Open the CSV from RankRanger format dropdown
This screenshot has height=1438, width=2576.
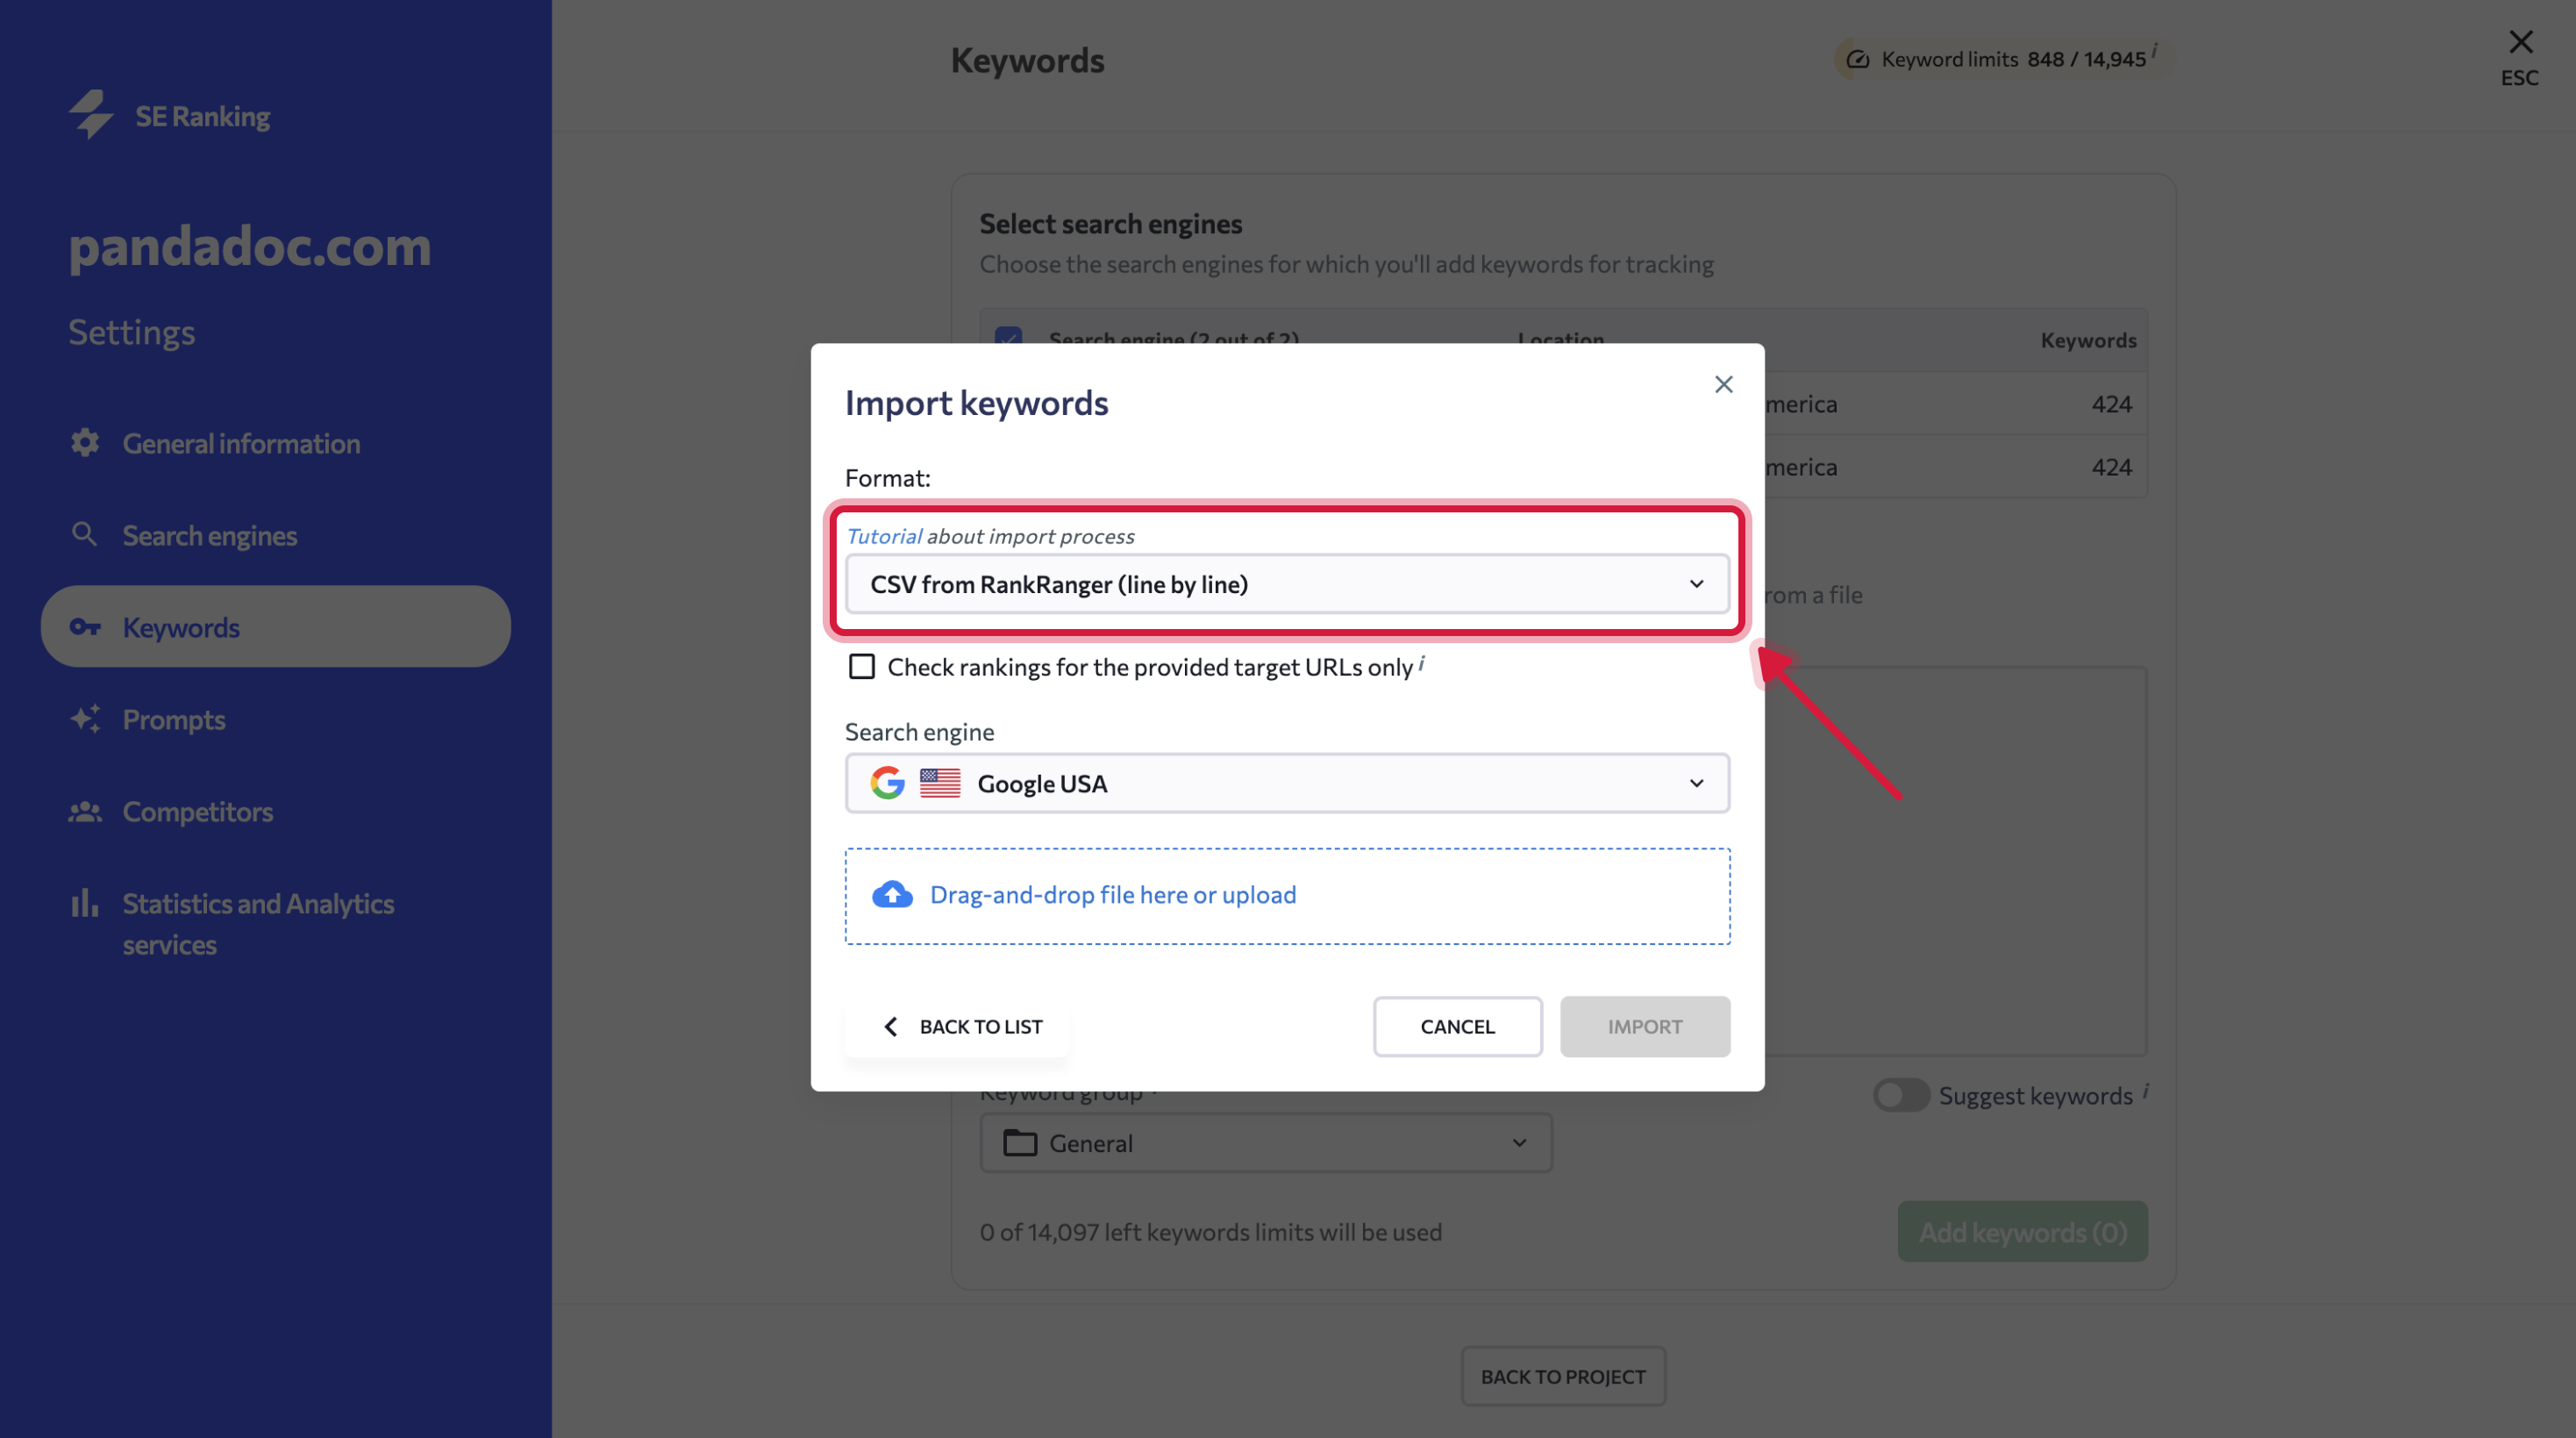point(1287,584)
